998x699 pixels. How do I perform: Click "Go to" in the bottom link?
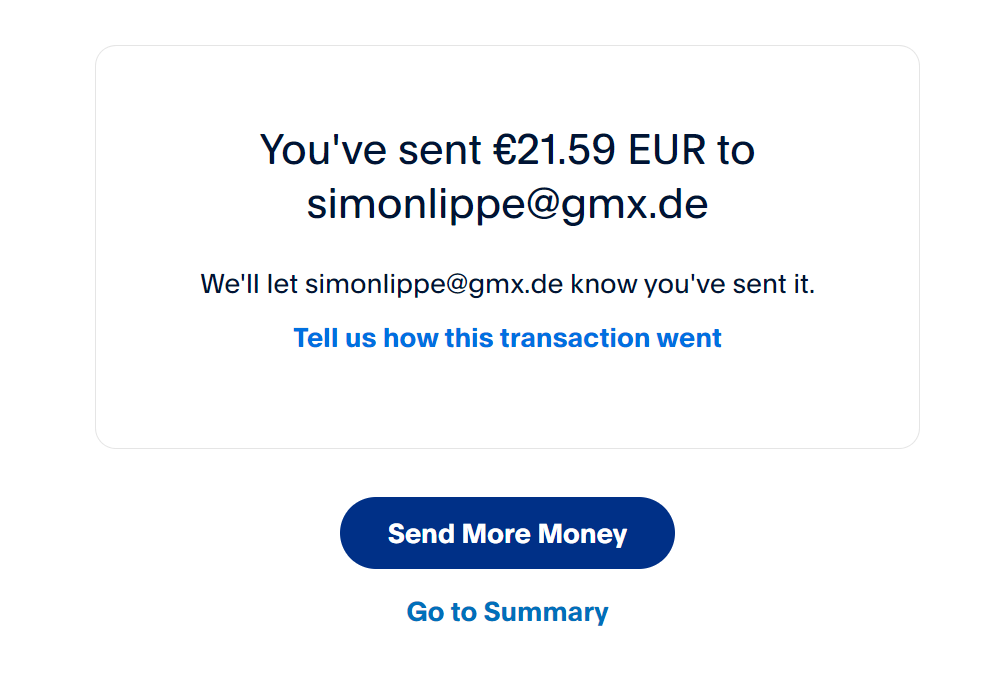441,612
